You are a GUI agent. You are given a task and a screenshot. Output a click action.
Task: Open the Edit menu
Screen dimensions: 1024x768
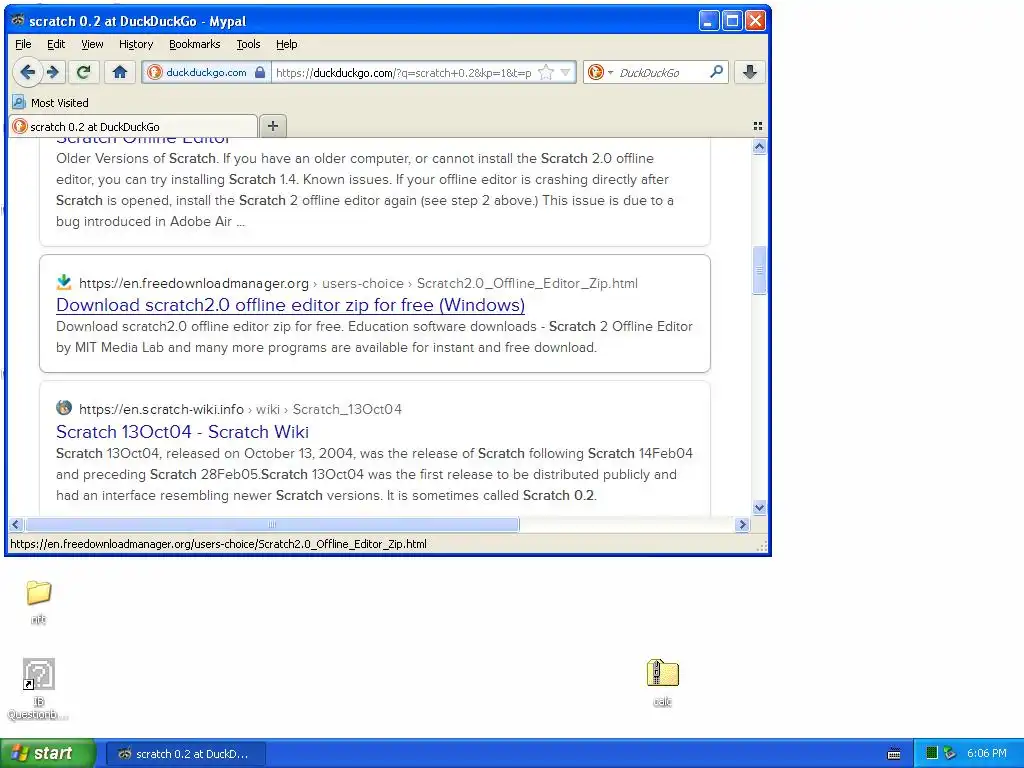[56, 44]
